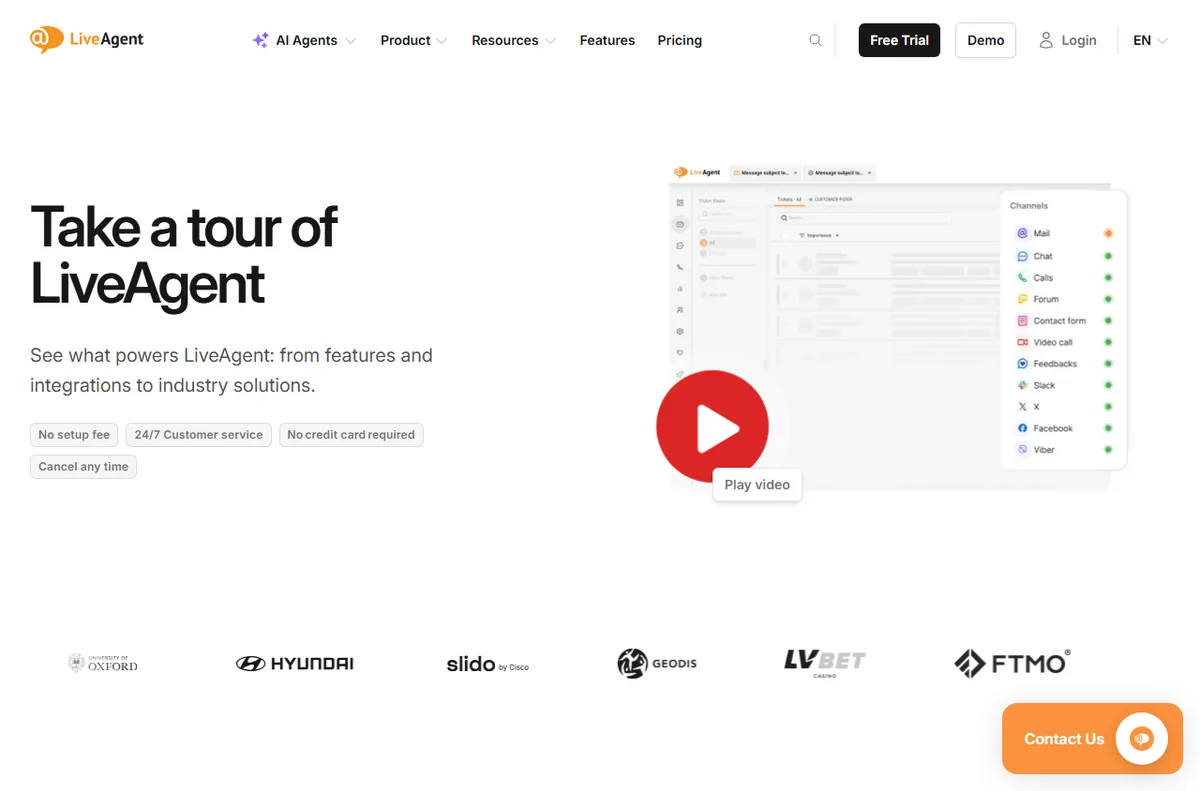1200x791 pixels.
Task: Click the LiveAgent logo in the header
Action: (x=87, y=40)
